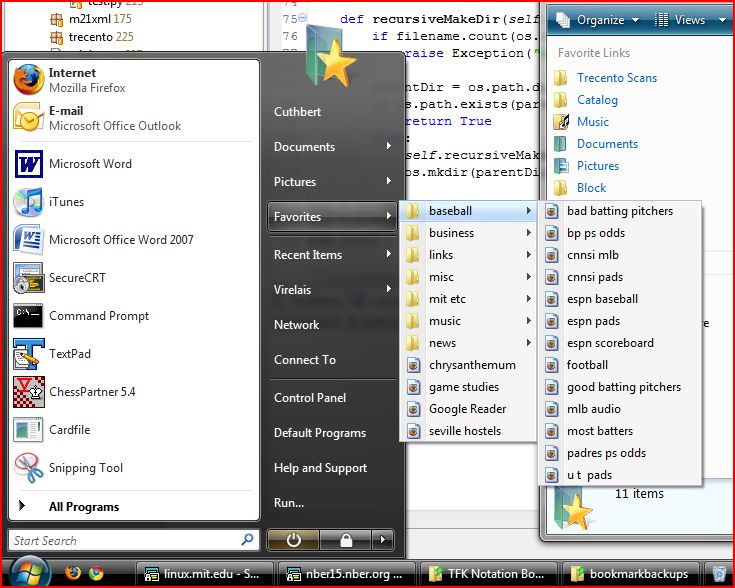Open Google Reader favorite

(468, 409)
